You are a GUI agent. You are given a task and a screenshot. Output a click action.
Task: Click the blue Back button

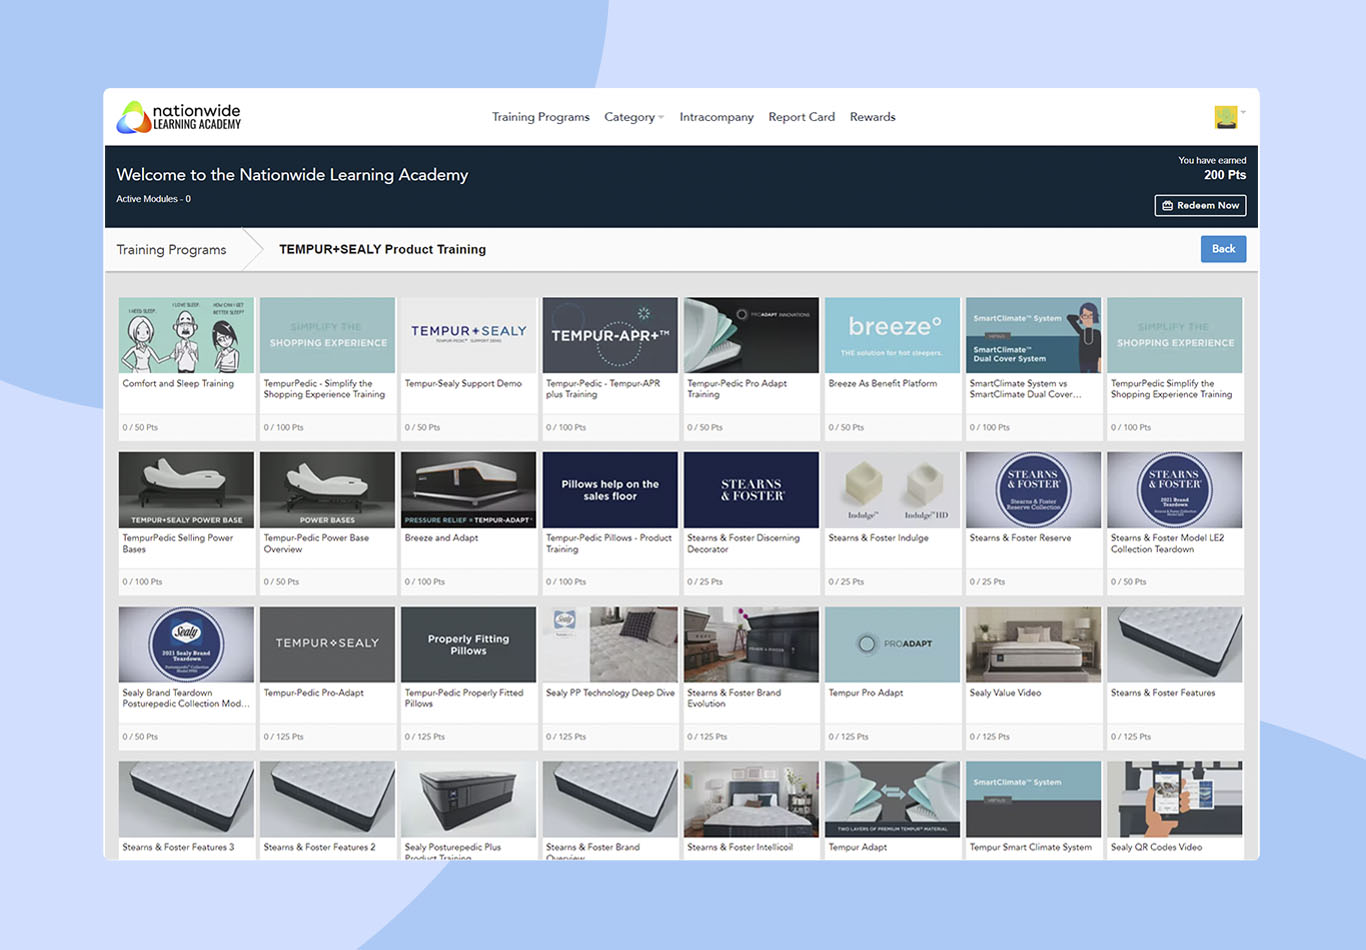1223,249
